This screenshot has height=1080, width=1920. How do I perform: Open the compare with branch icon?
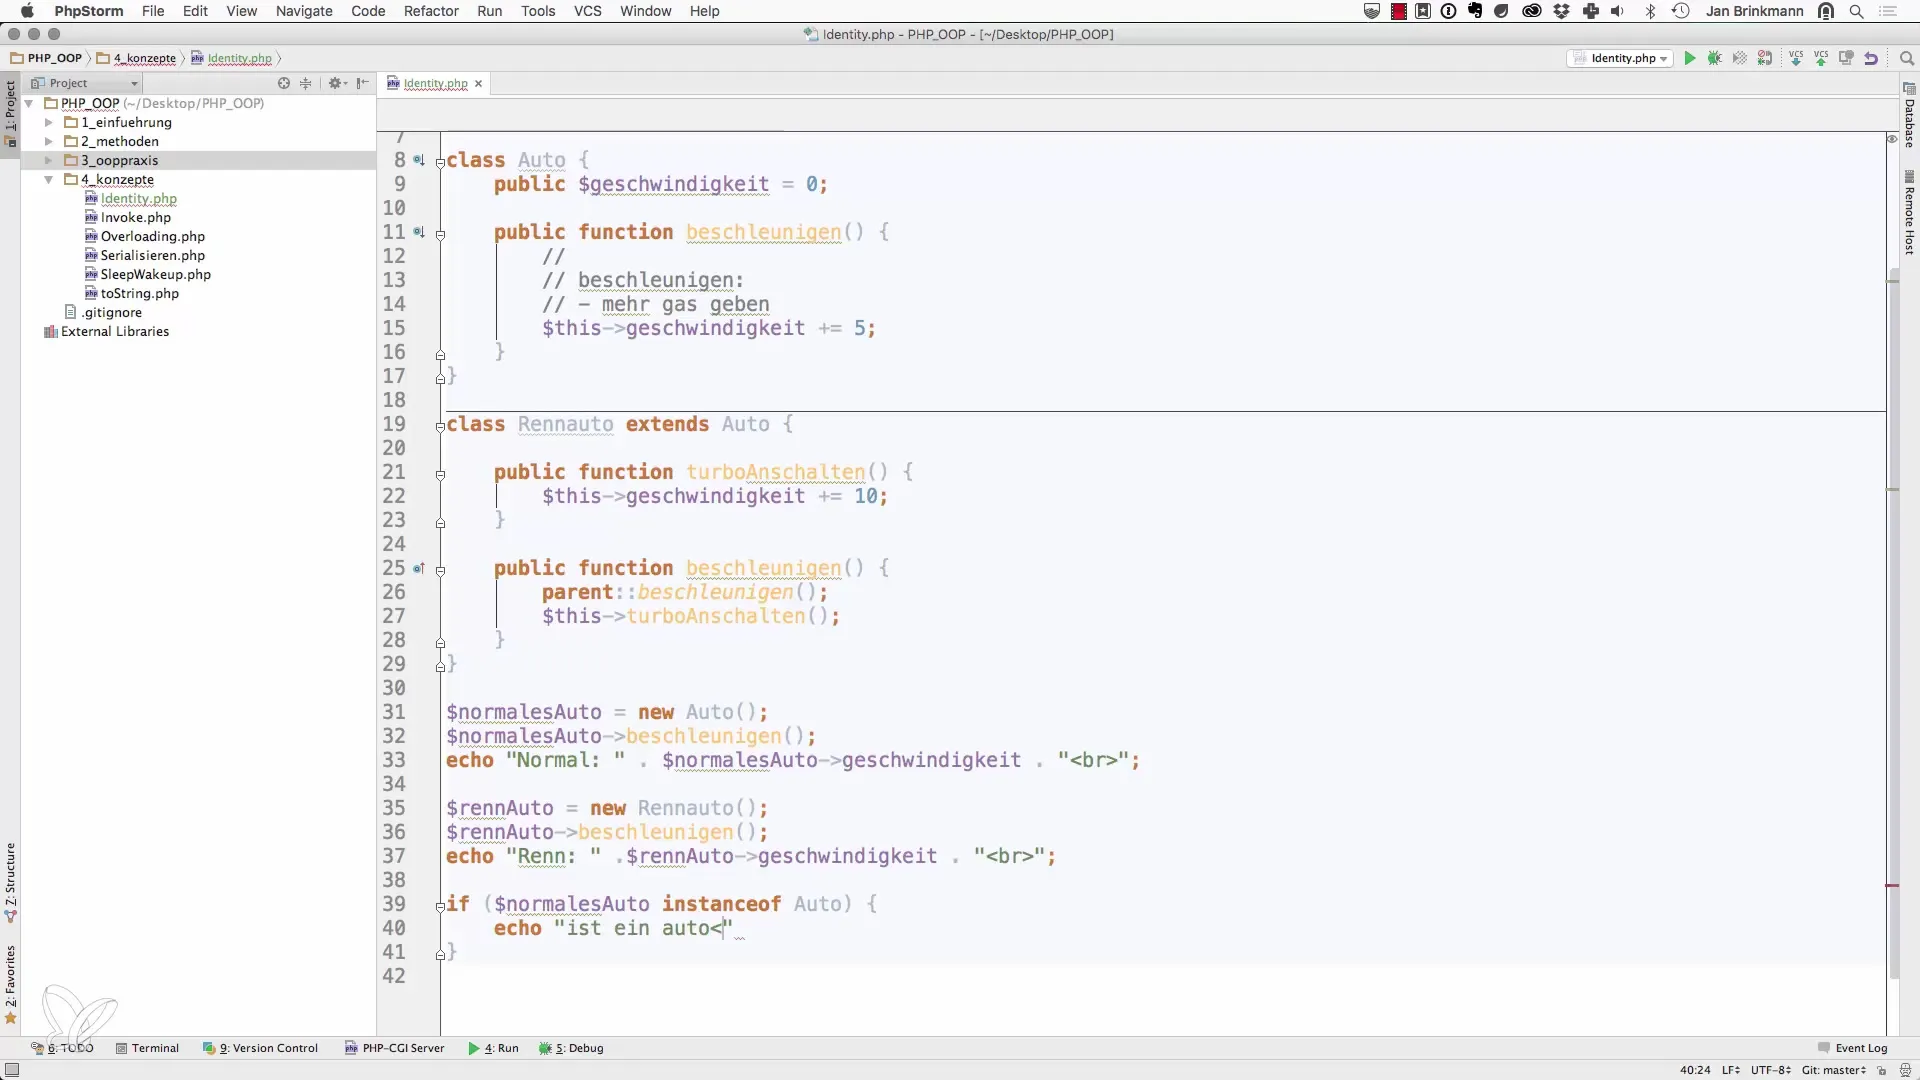1846,58
